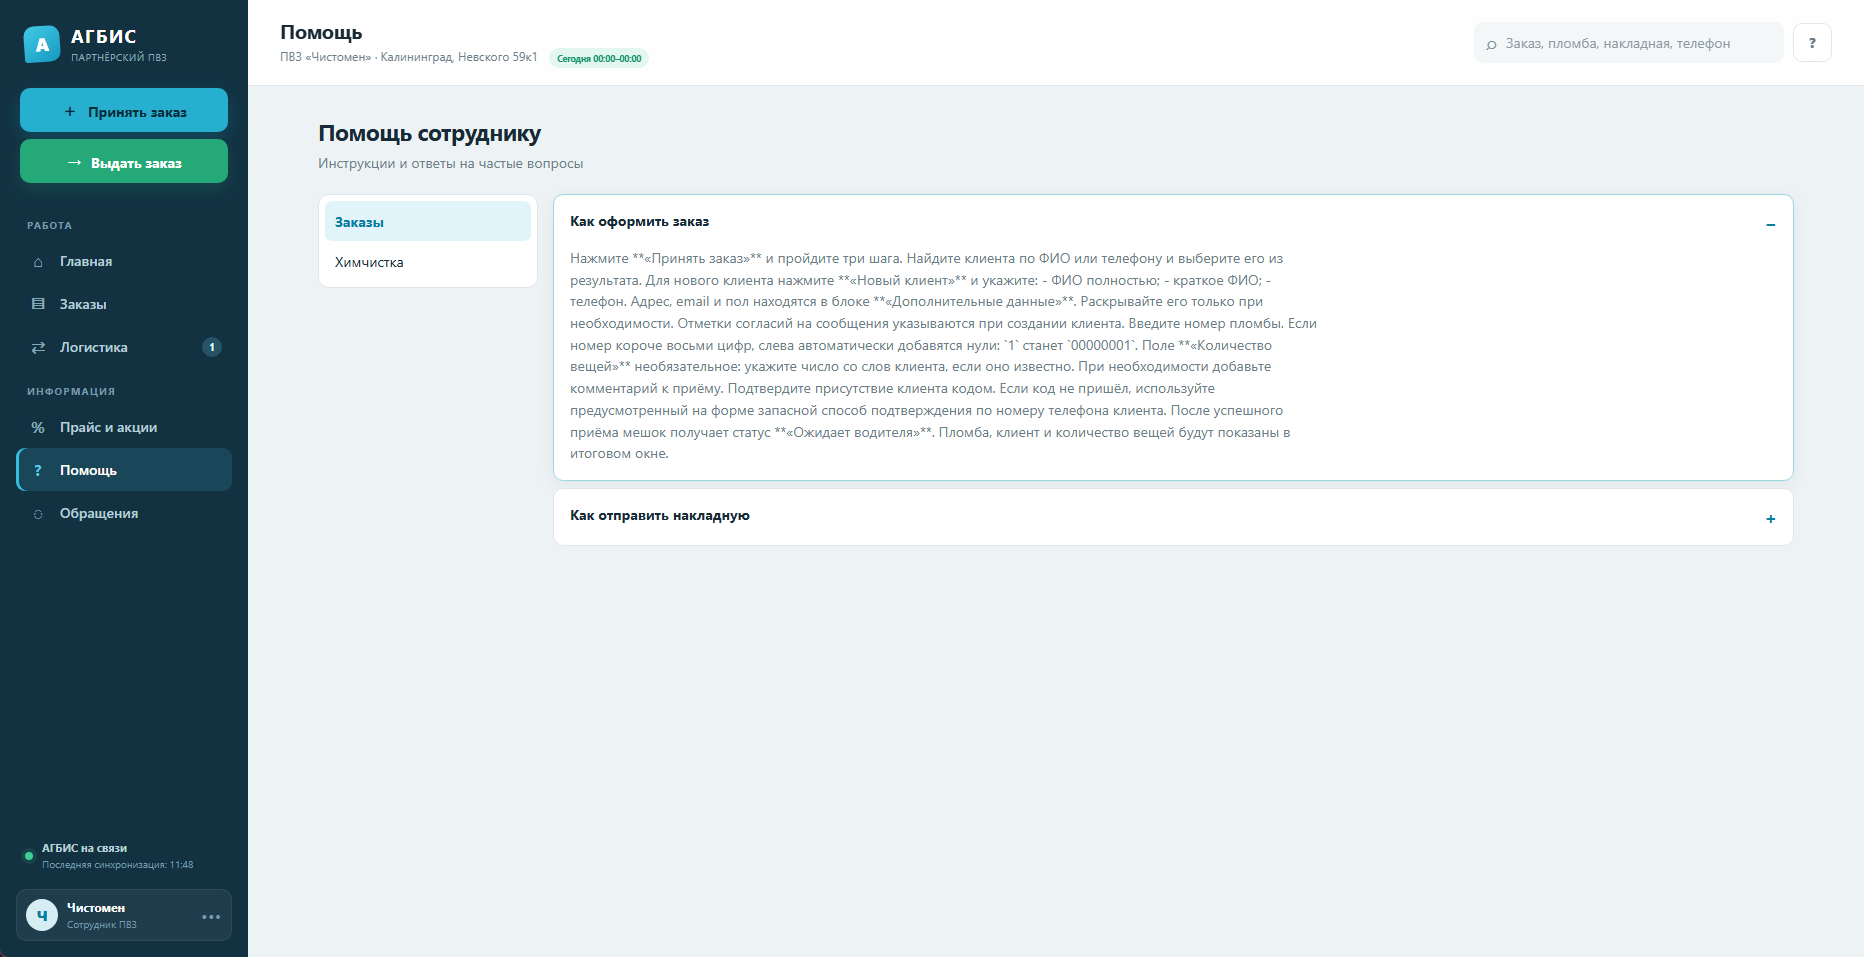Image resolution: width=1864 pixels, height=957 pixels.
Task: Click Инструкции и ответы на частые вопросы subtitle
Action: click(451, 164)
